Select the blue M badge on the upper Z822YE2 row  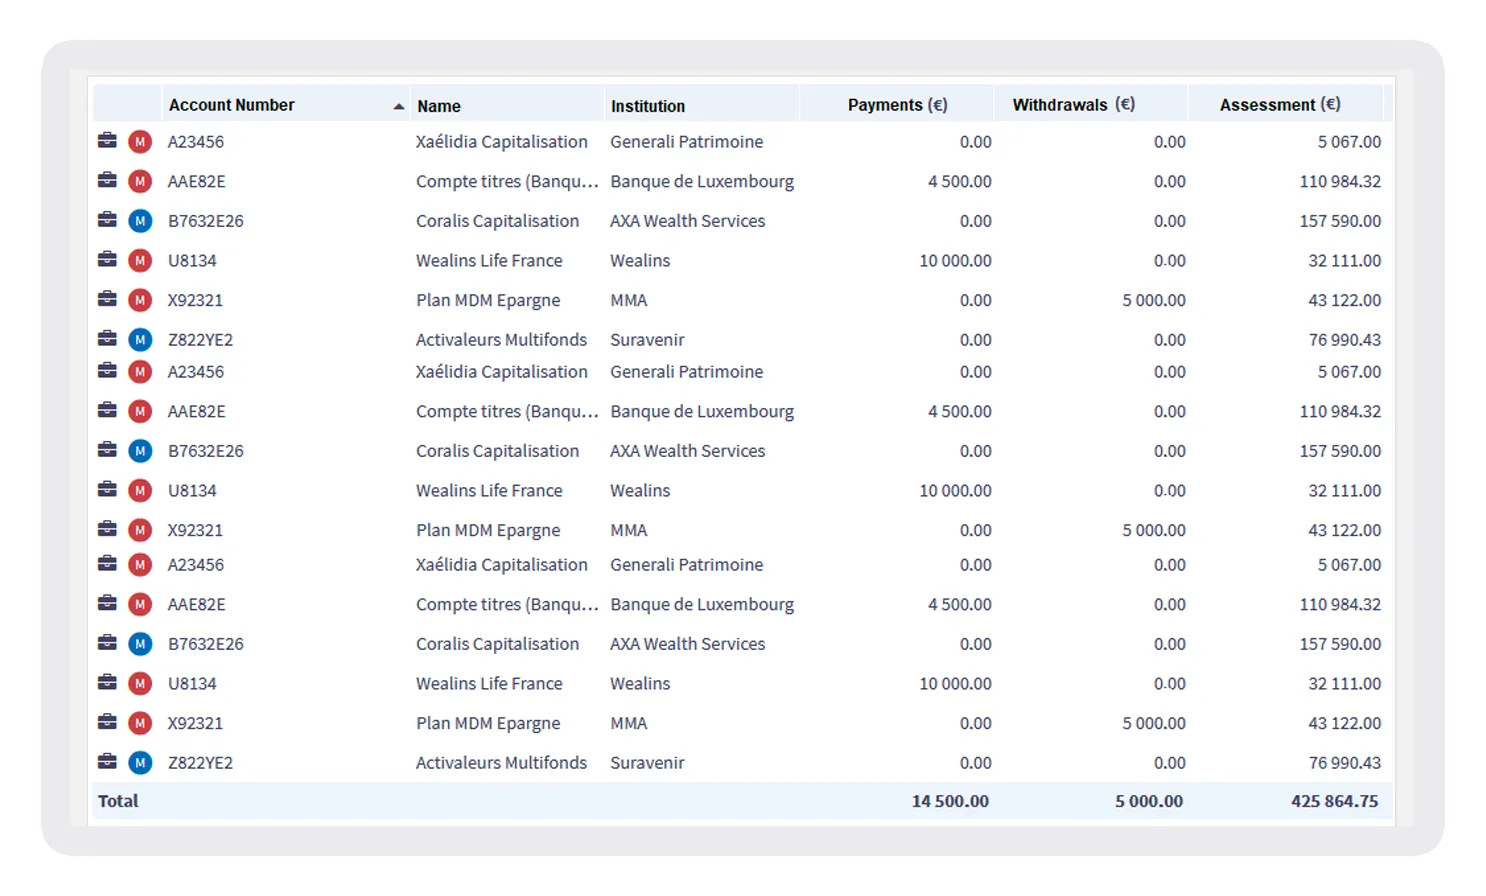pyautogui.click(x=140, y=340)
